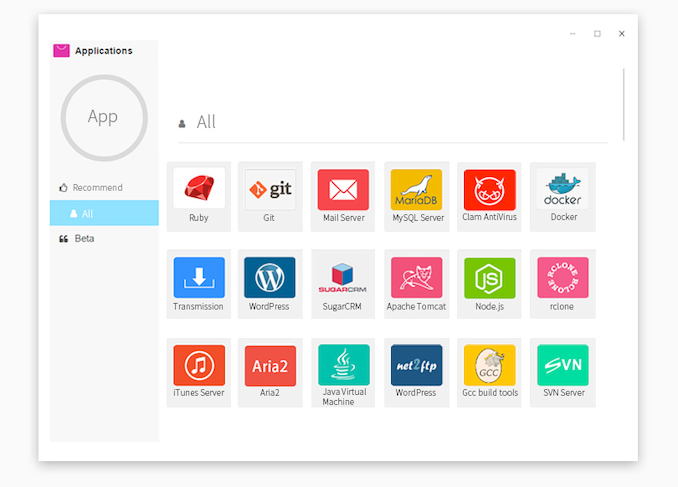Open Mail Server app

tap(343, 190)
